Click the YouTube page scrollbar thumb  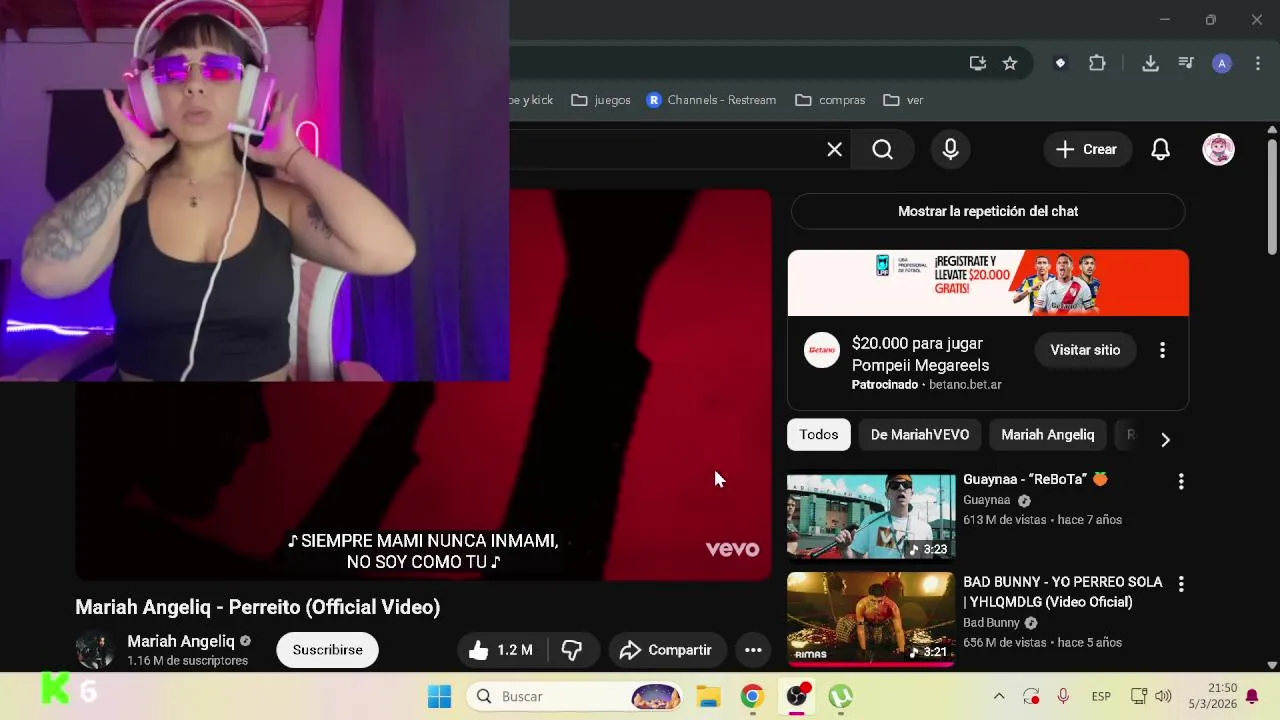[1272, 198]
